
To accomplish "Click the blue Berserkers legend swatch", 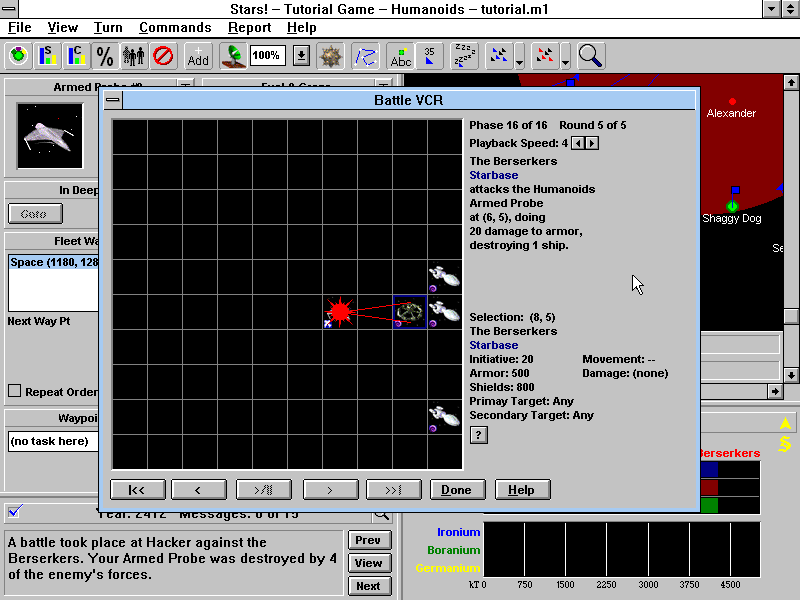I will 709,469.
